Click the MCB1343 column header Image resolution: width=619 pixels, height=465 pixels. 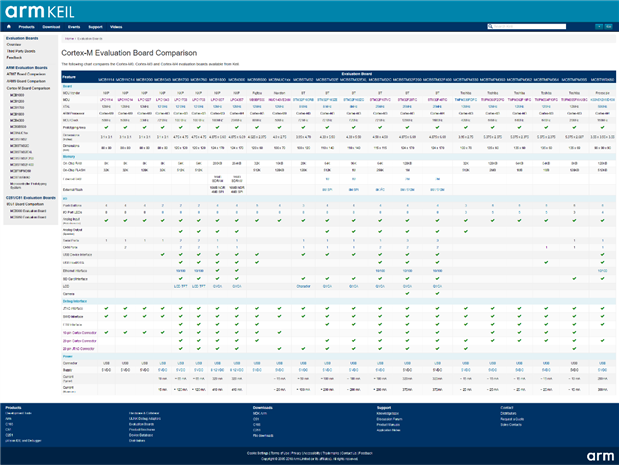click(162, 79)
